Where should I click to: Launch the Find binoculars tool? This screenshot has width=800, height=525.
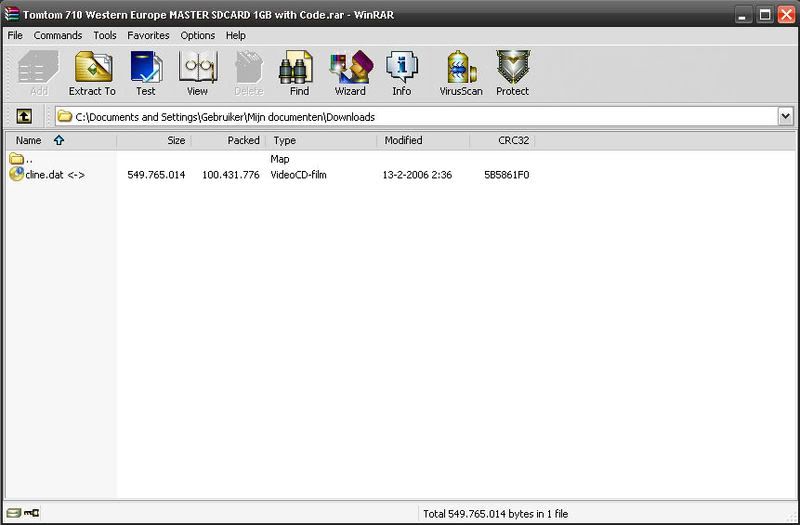tap(299, 72)
